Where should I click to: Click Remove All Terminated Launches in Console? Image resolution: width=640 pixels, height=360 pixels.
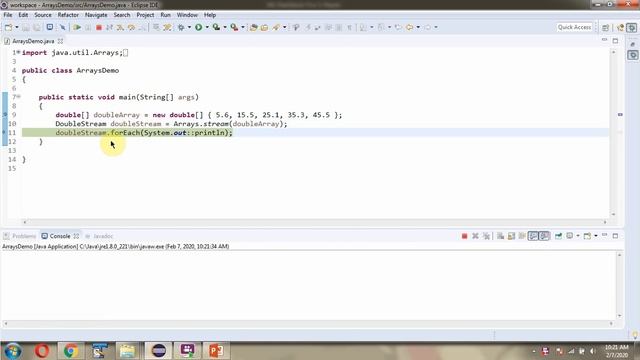point(486,236)
